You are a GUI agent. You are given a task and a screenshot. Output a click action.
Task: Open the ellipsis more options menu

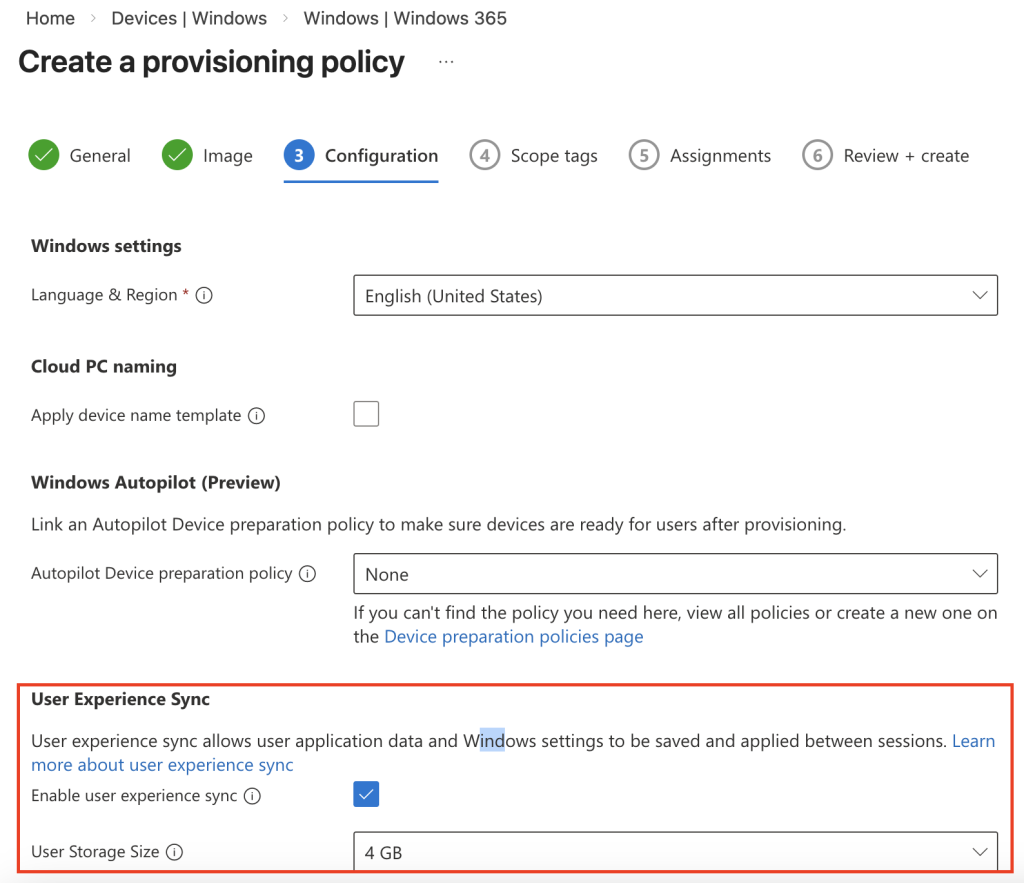(446, 62)
